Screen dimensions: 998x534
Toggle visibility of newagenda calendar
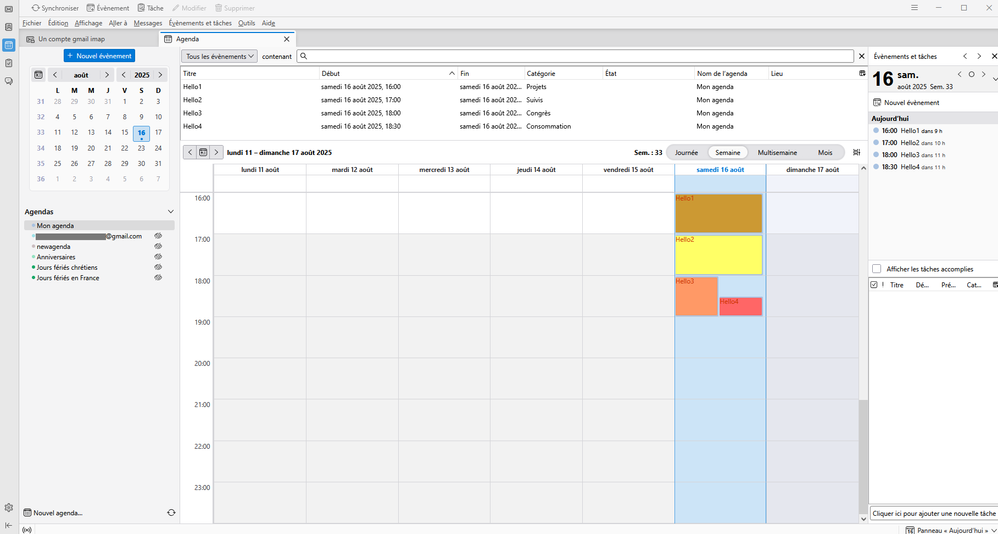tap(158, 247)
